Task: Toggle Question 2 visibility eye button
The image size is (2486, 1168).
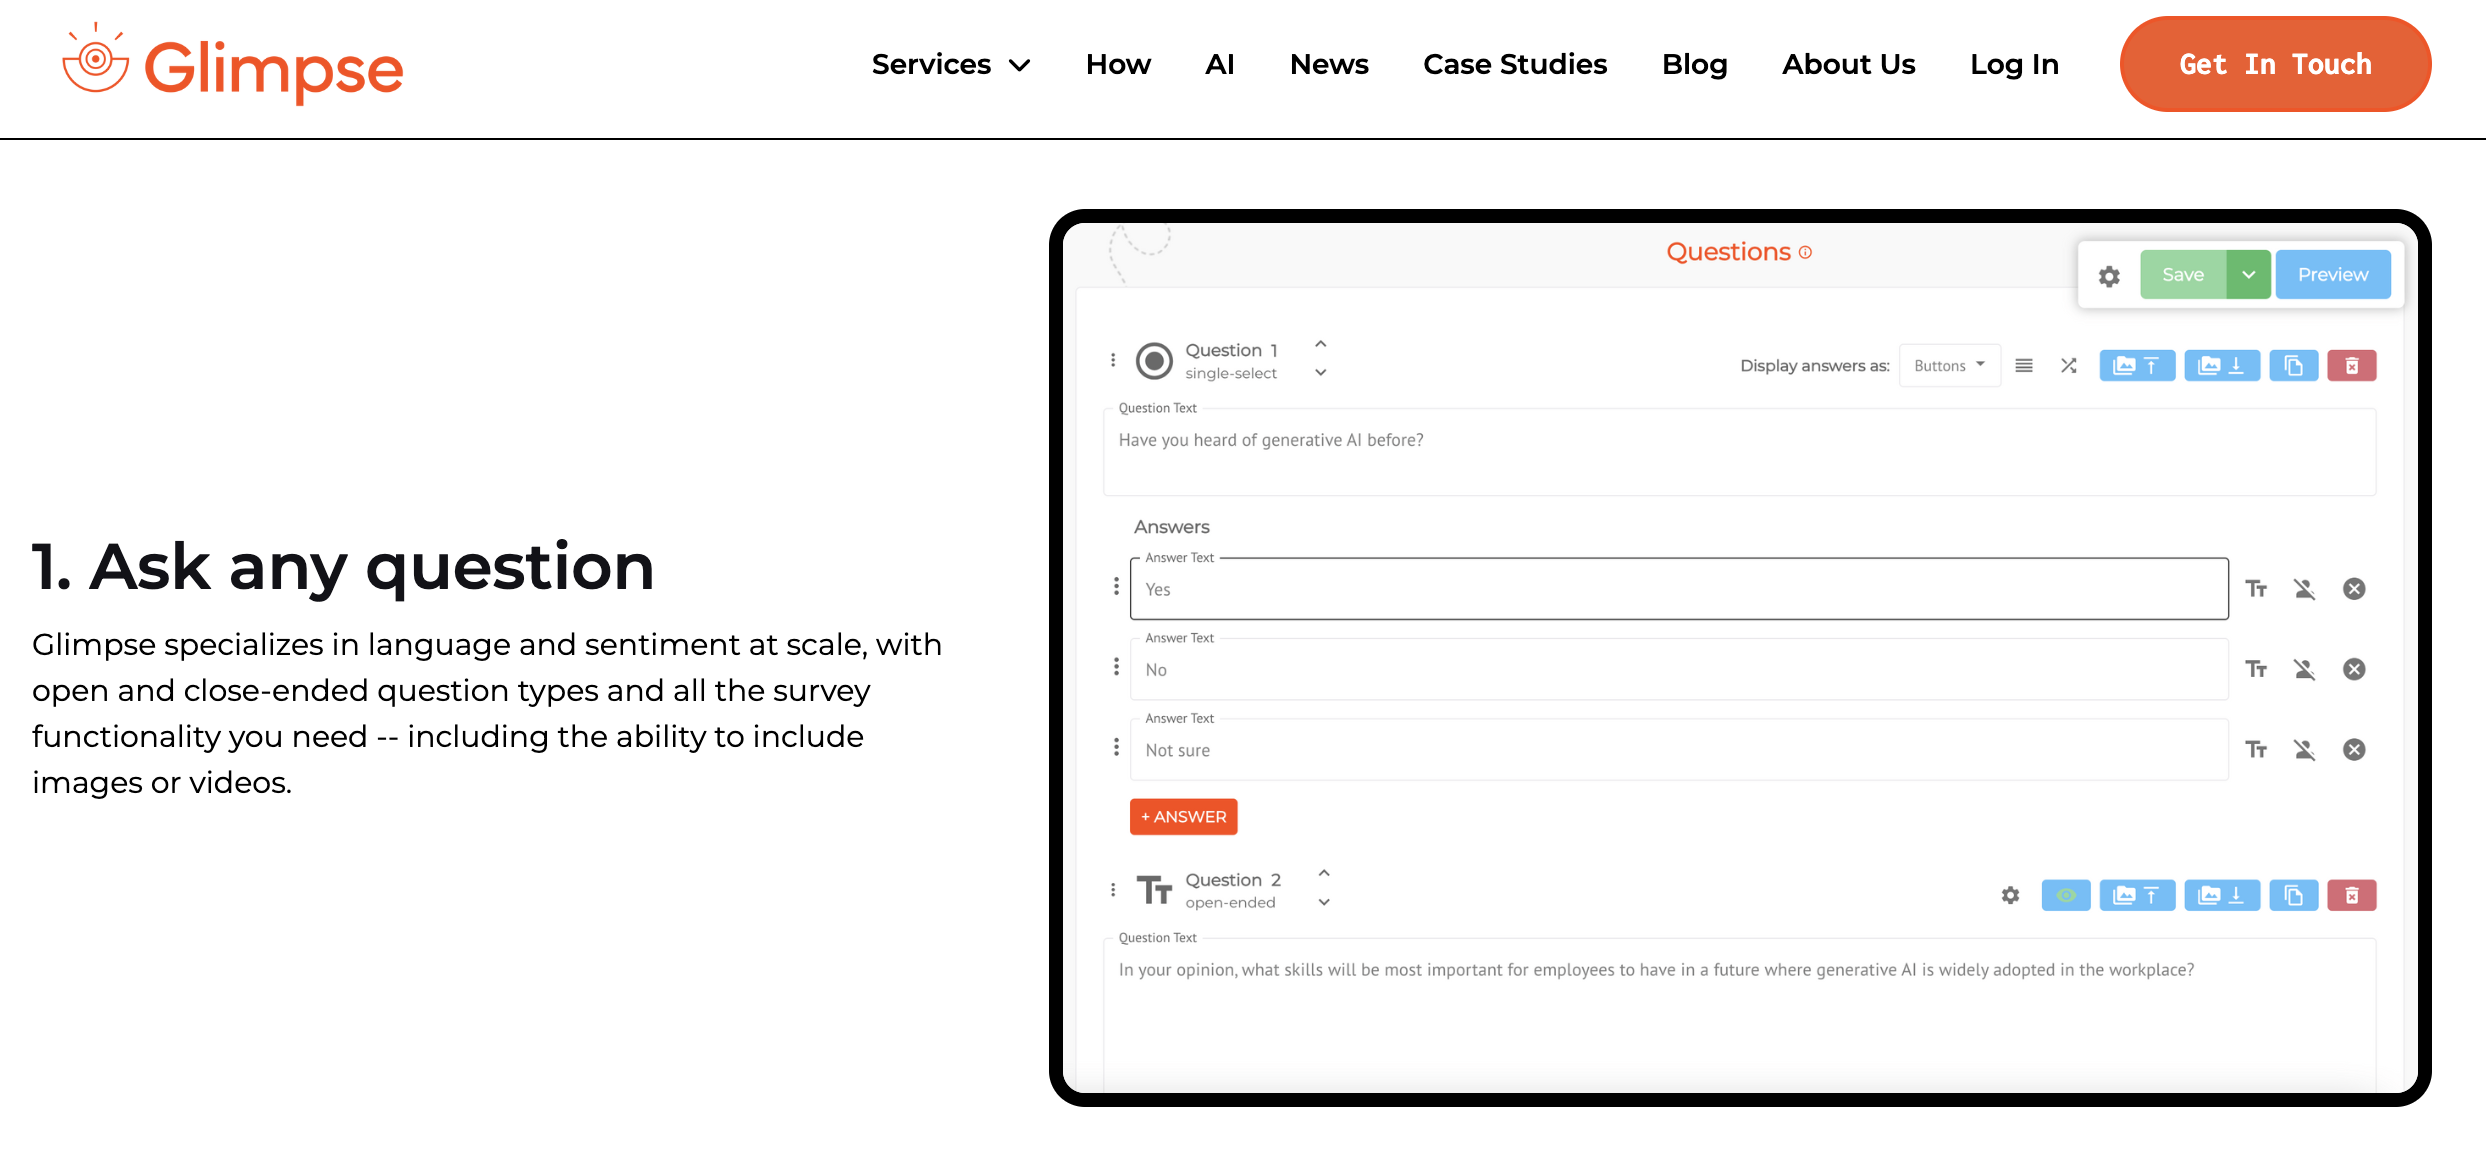Action: point(2065,895)
